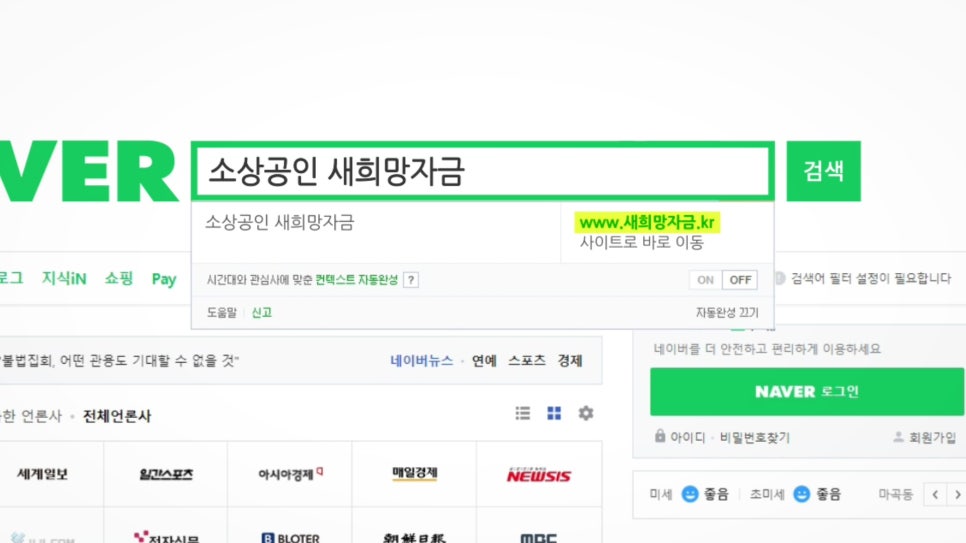Select the 전체언론사 tab
Image resolution: width=966 pixels, height=543 pixels.
pyautogui.click(x=117, y=416)
